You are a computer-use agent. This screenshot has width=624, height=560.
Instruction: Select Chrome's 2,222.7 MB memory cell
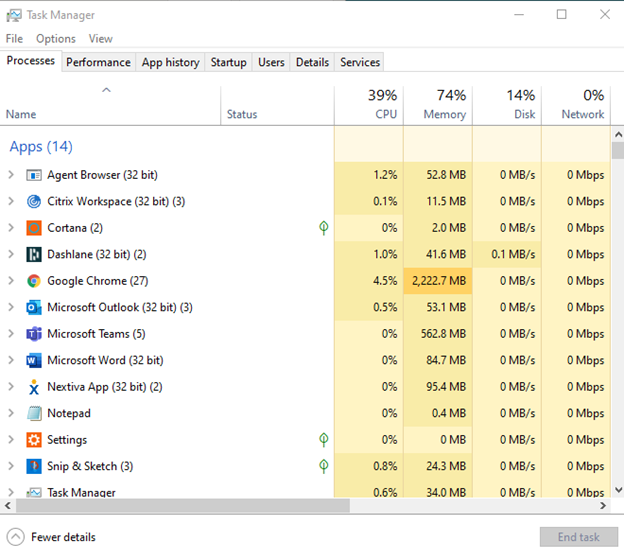point(438,281)
